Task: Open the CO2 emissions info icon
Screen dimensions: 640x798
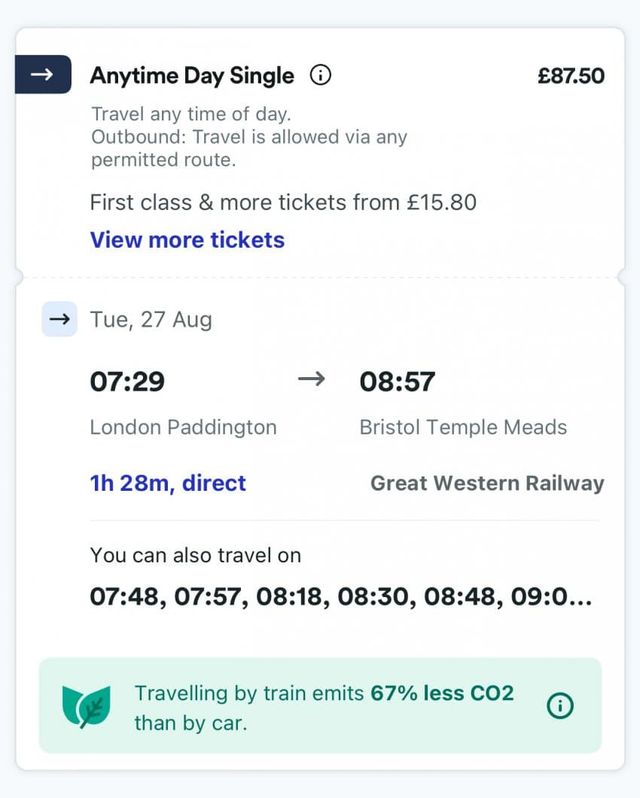Action: pos(560,705)
